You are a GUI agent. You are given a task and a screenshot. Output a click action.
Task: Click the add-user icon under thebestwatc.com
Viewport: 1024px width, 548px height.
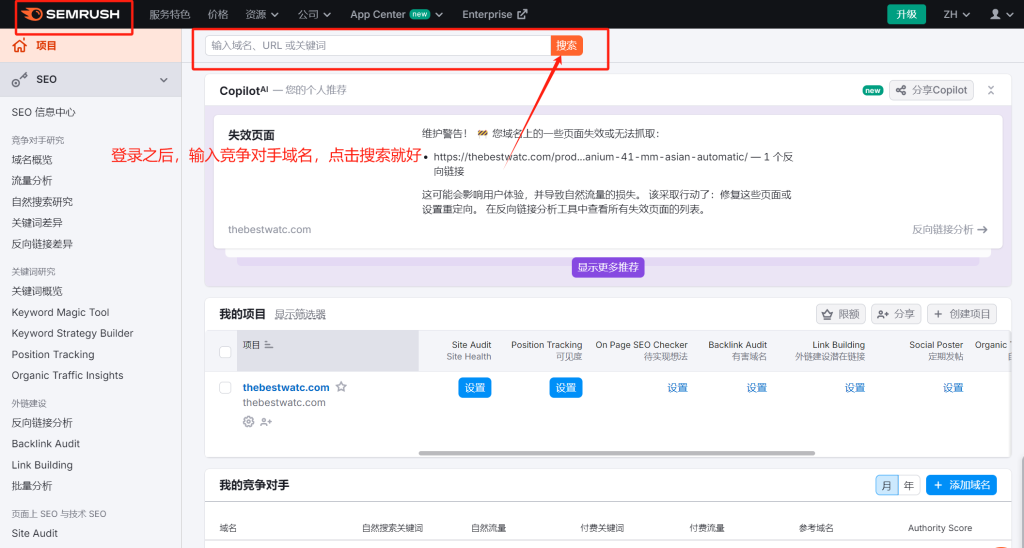click(266, 422)
